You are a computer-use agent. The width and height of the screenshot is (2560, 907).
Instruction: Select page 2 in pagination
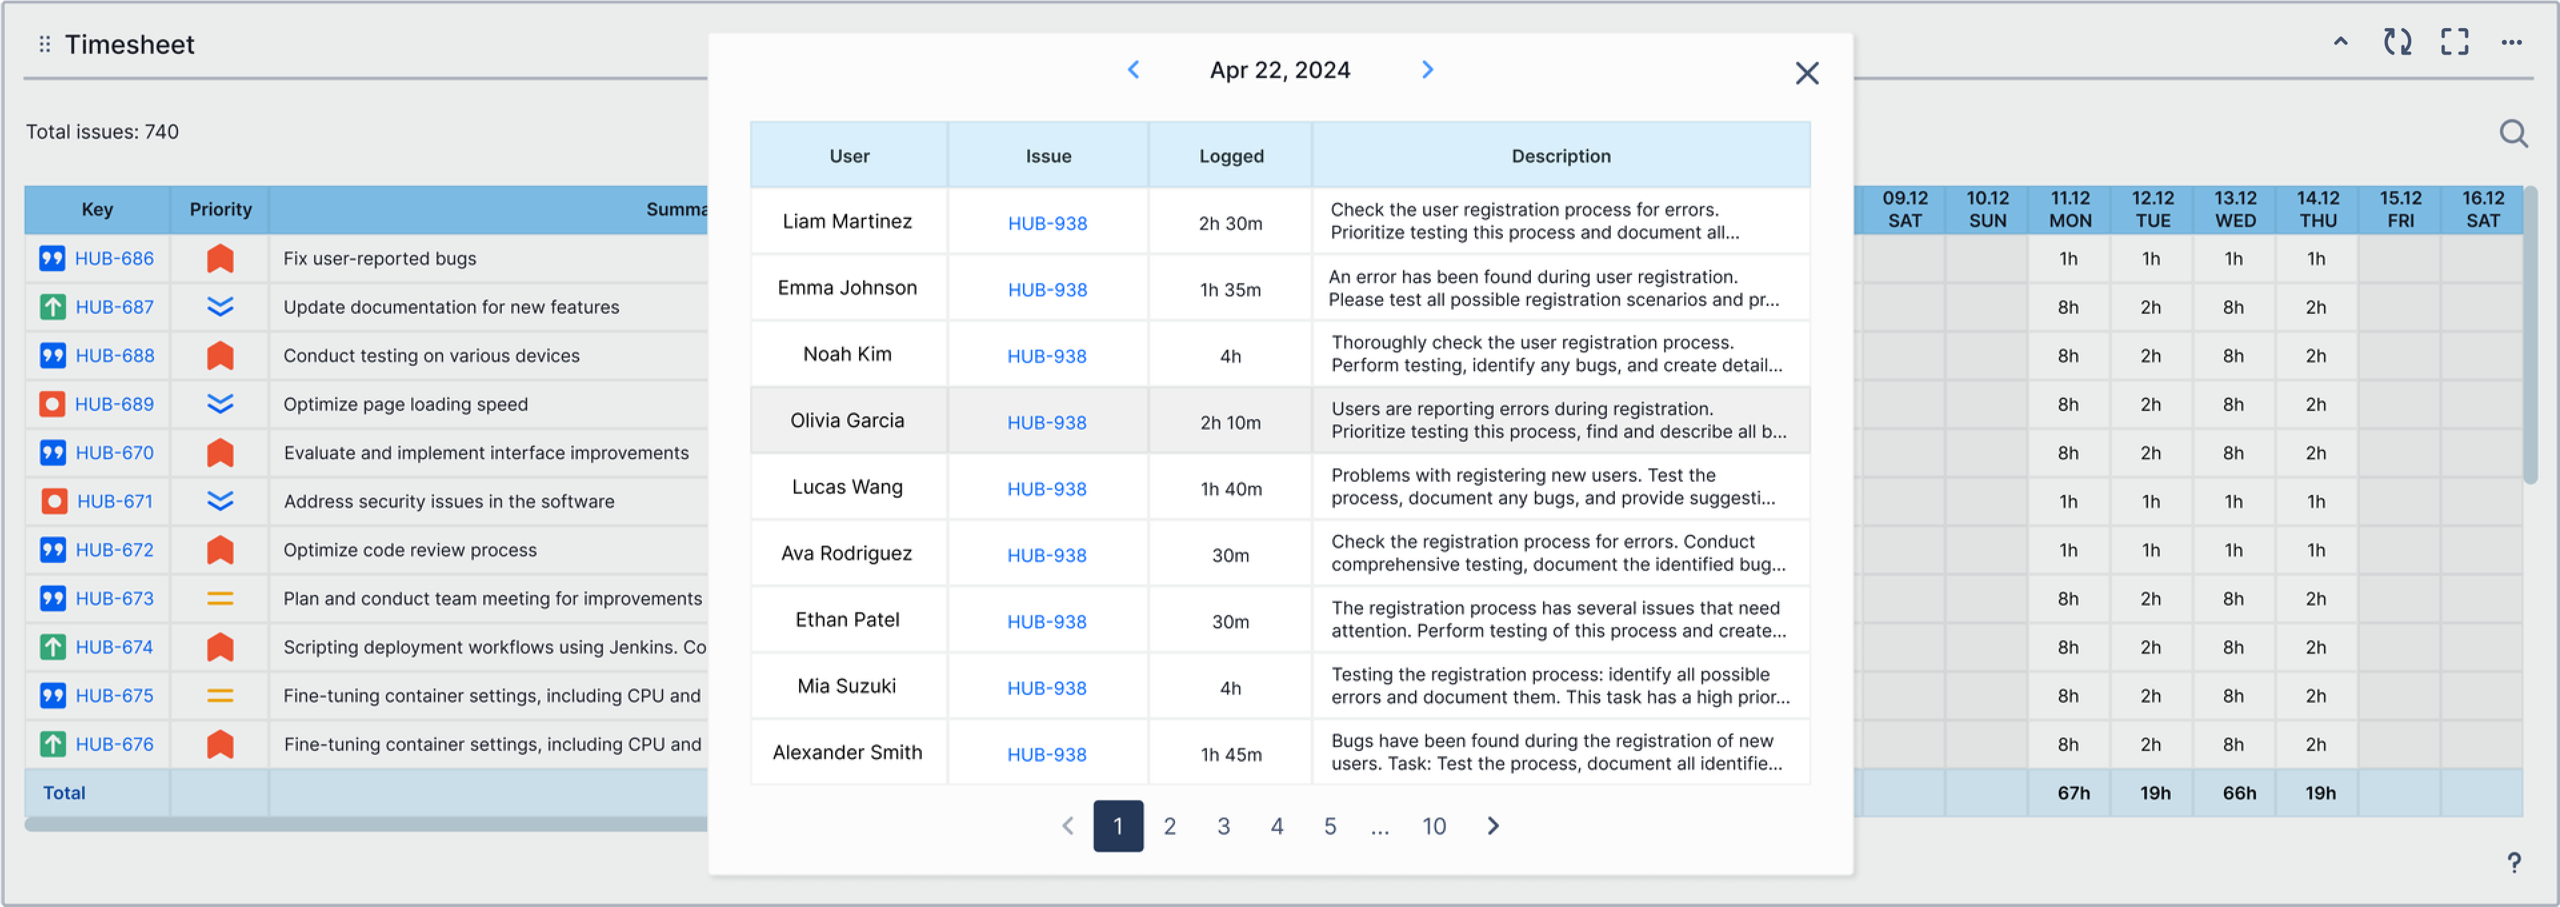(x=1170, y=826)
